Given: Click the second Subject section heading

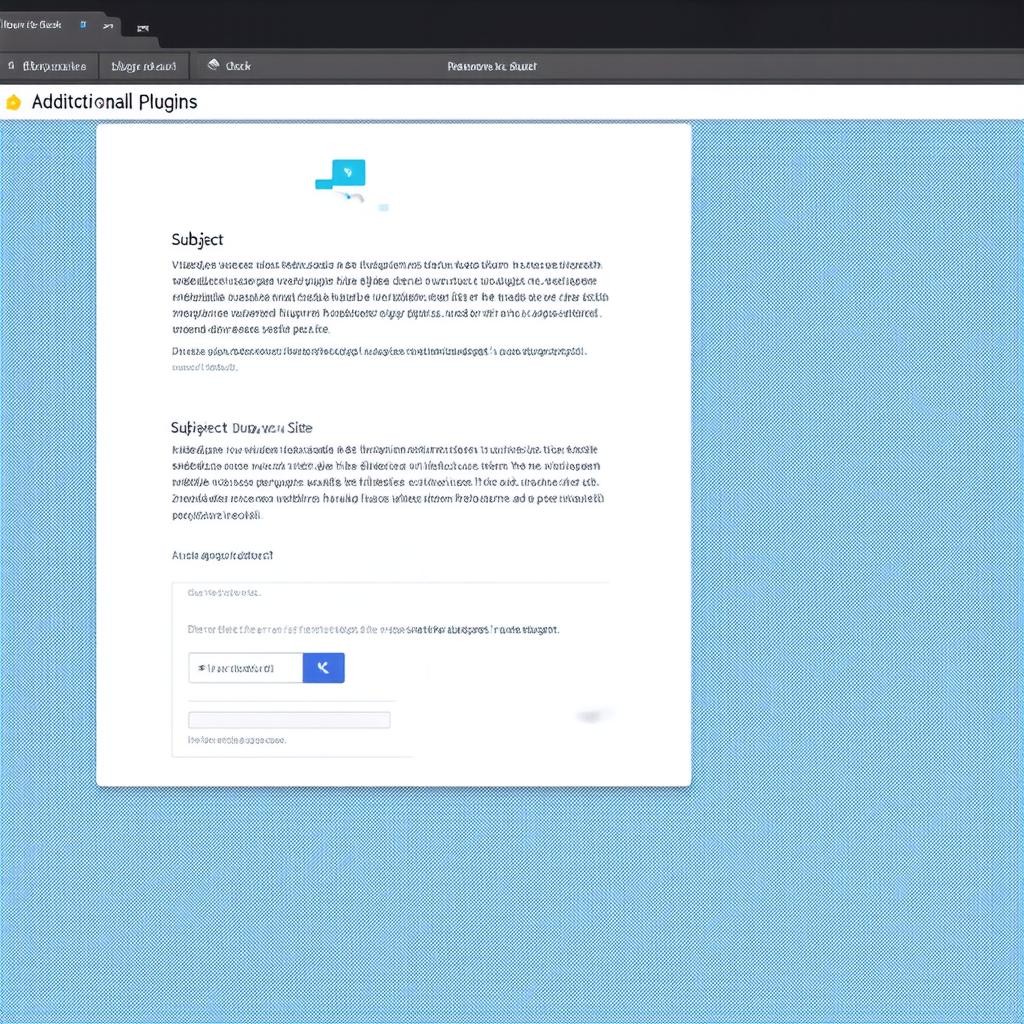Looking at the screenshot, I should (241, 428).
